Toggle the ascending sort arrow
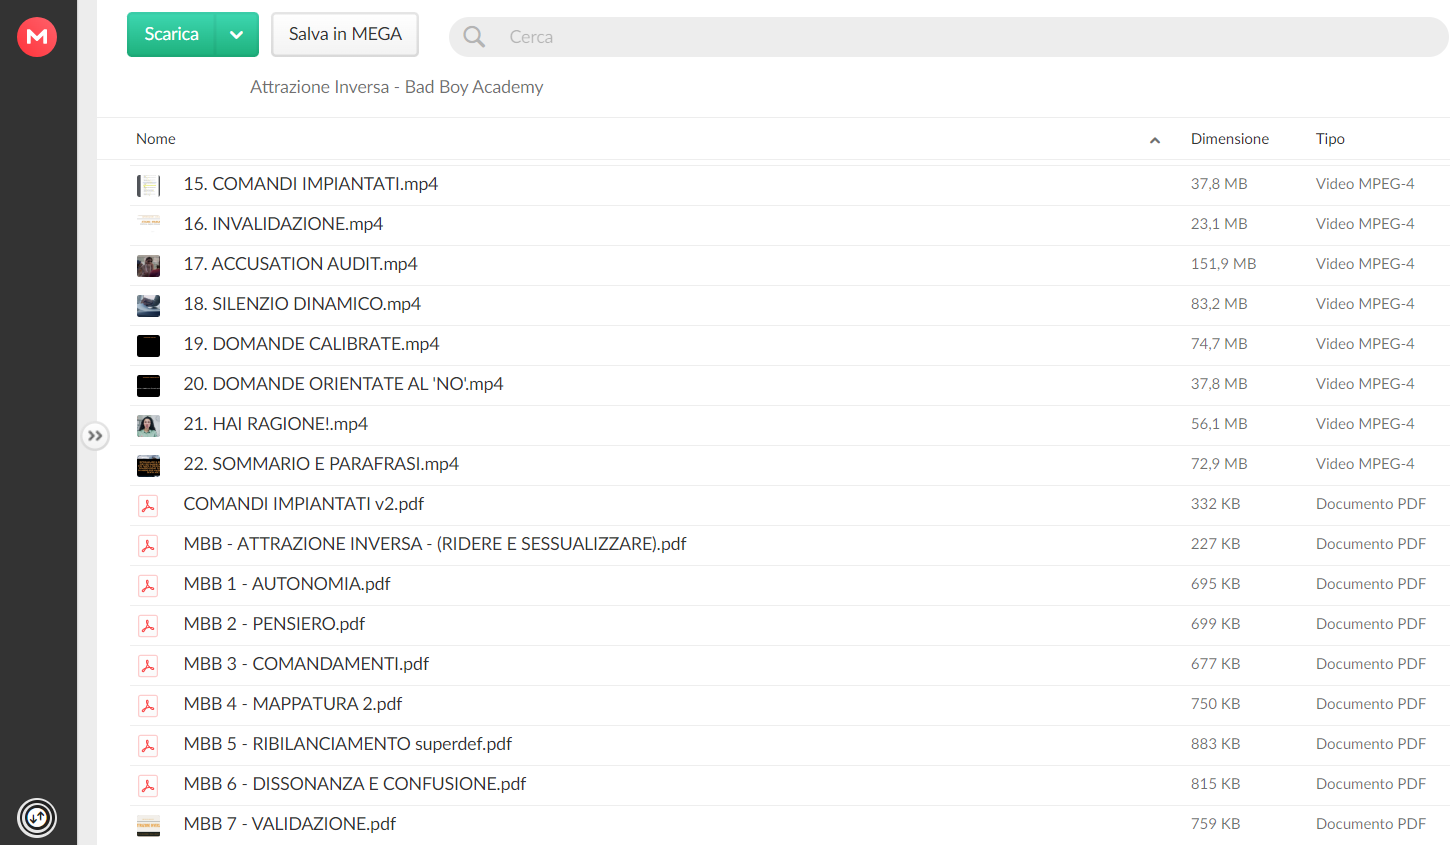Image resolution: width=1450 pixels, height=845 pixels. click(x=1155, y=140)
